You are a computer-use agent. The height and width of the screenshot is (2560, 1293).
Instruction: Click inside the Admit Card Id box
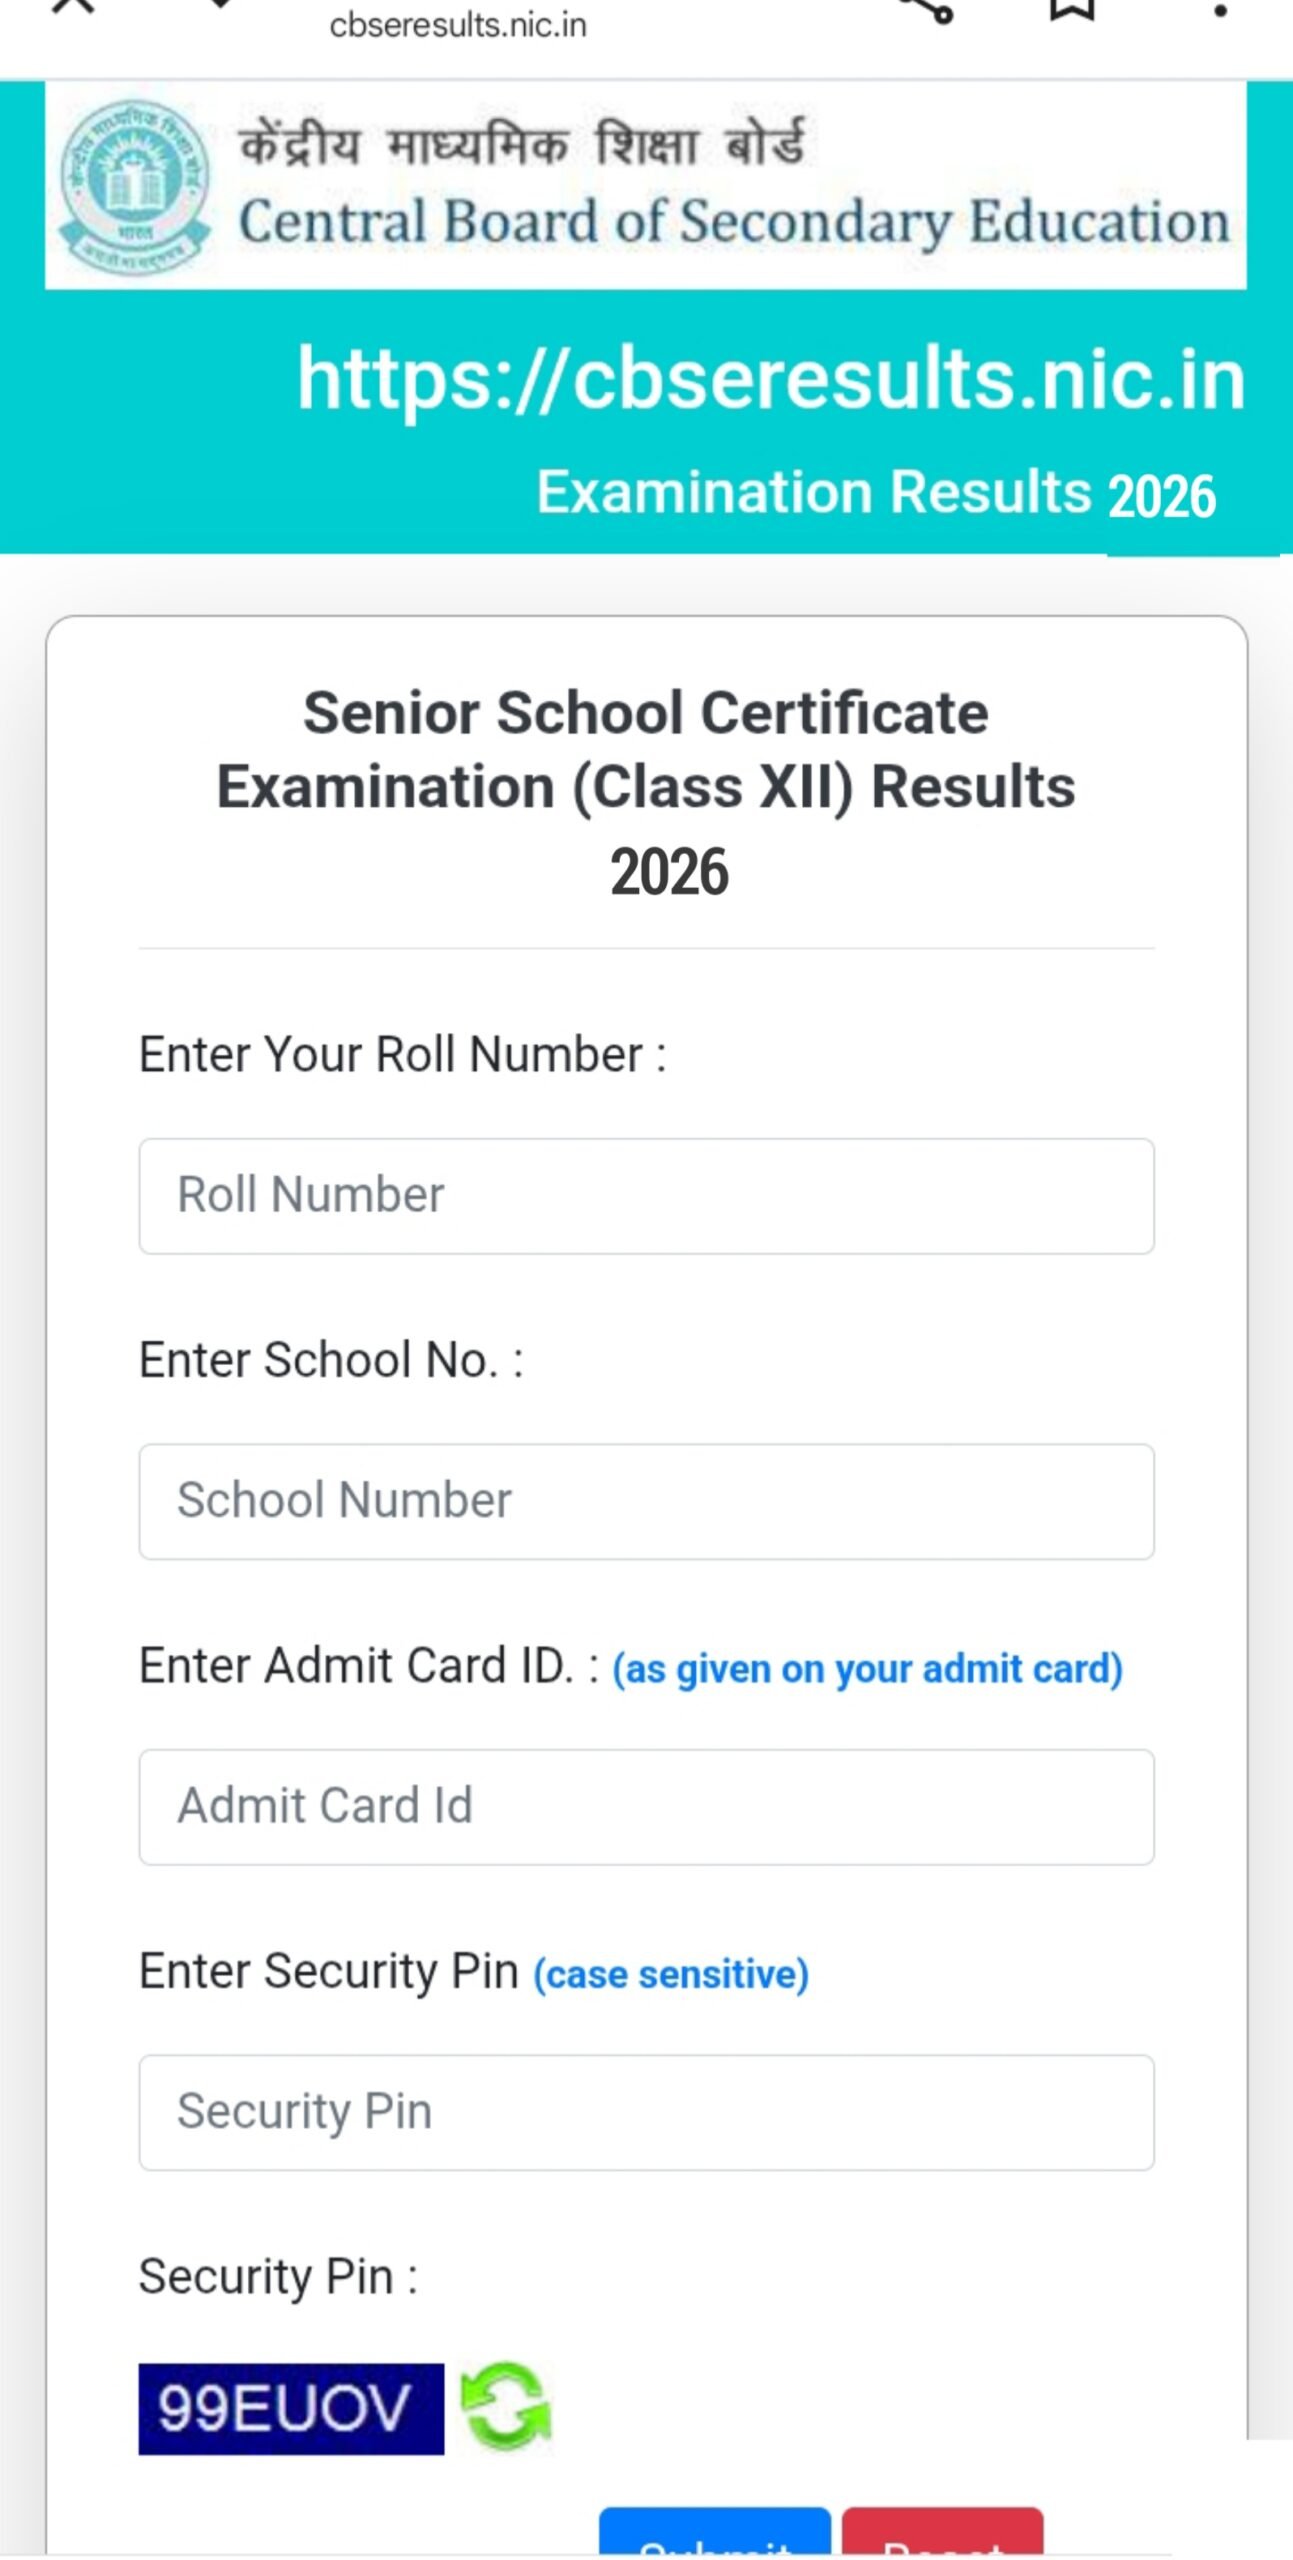(646, 1806)
